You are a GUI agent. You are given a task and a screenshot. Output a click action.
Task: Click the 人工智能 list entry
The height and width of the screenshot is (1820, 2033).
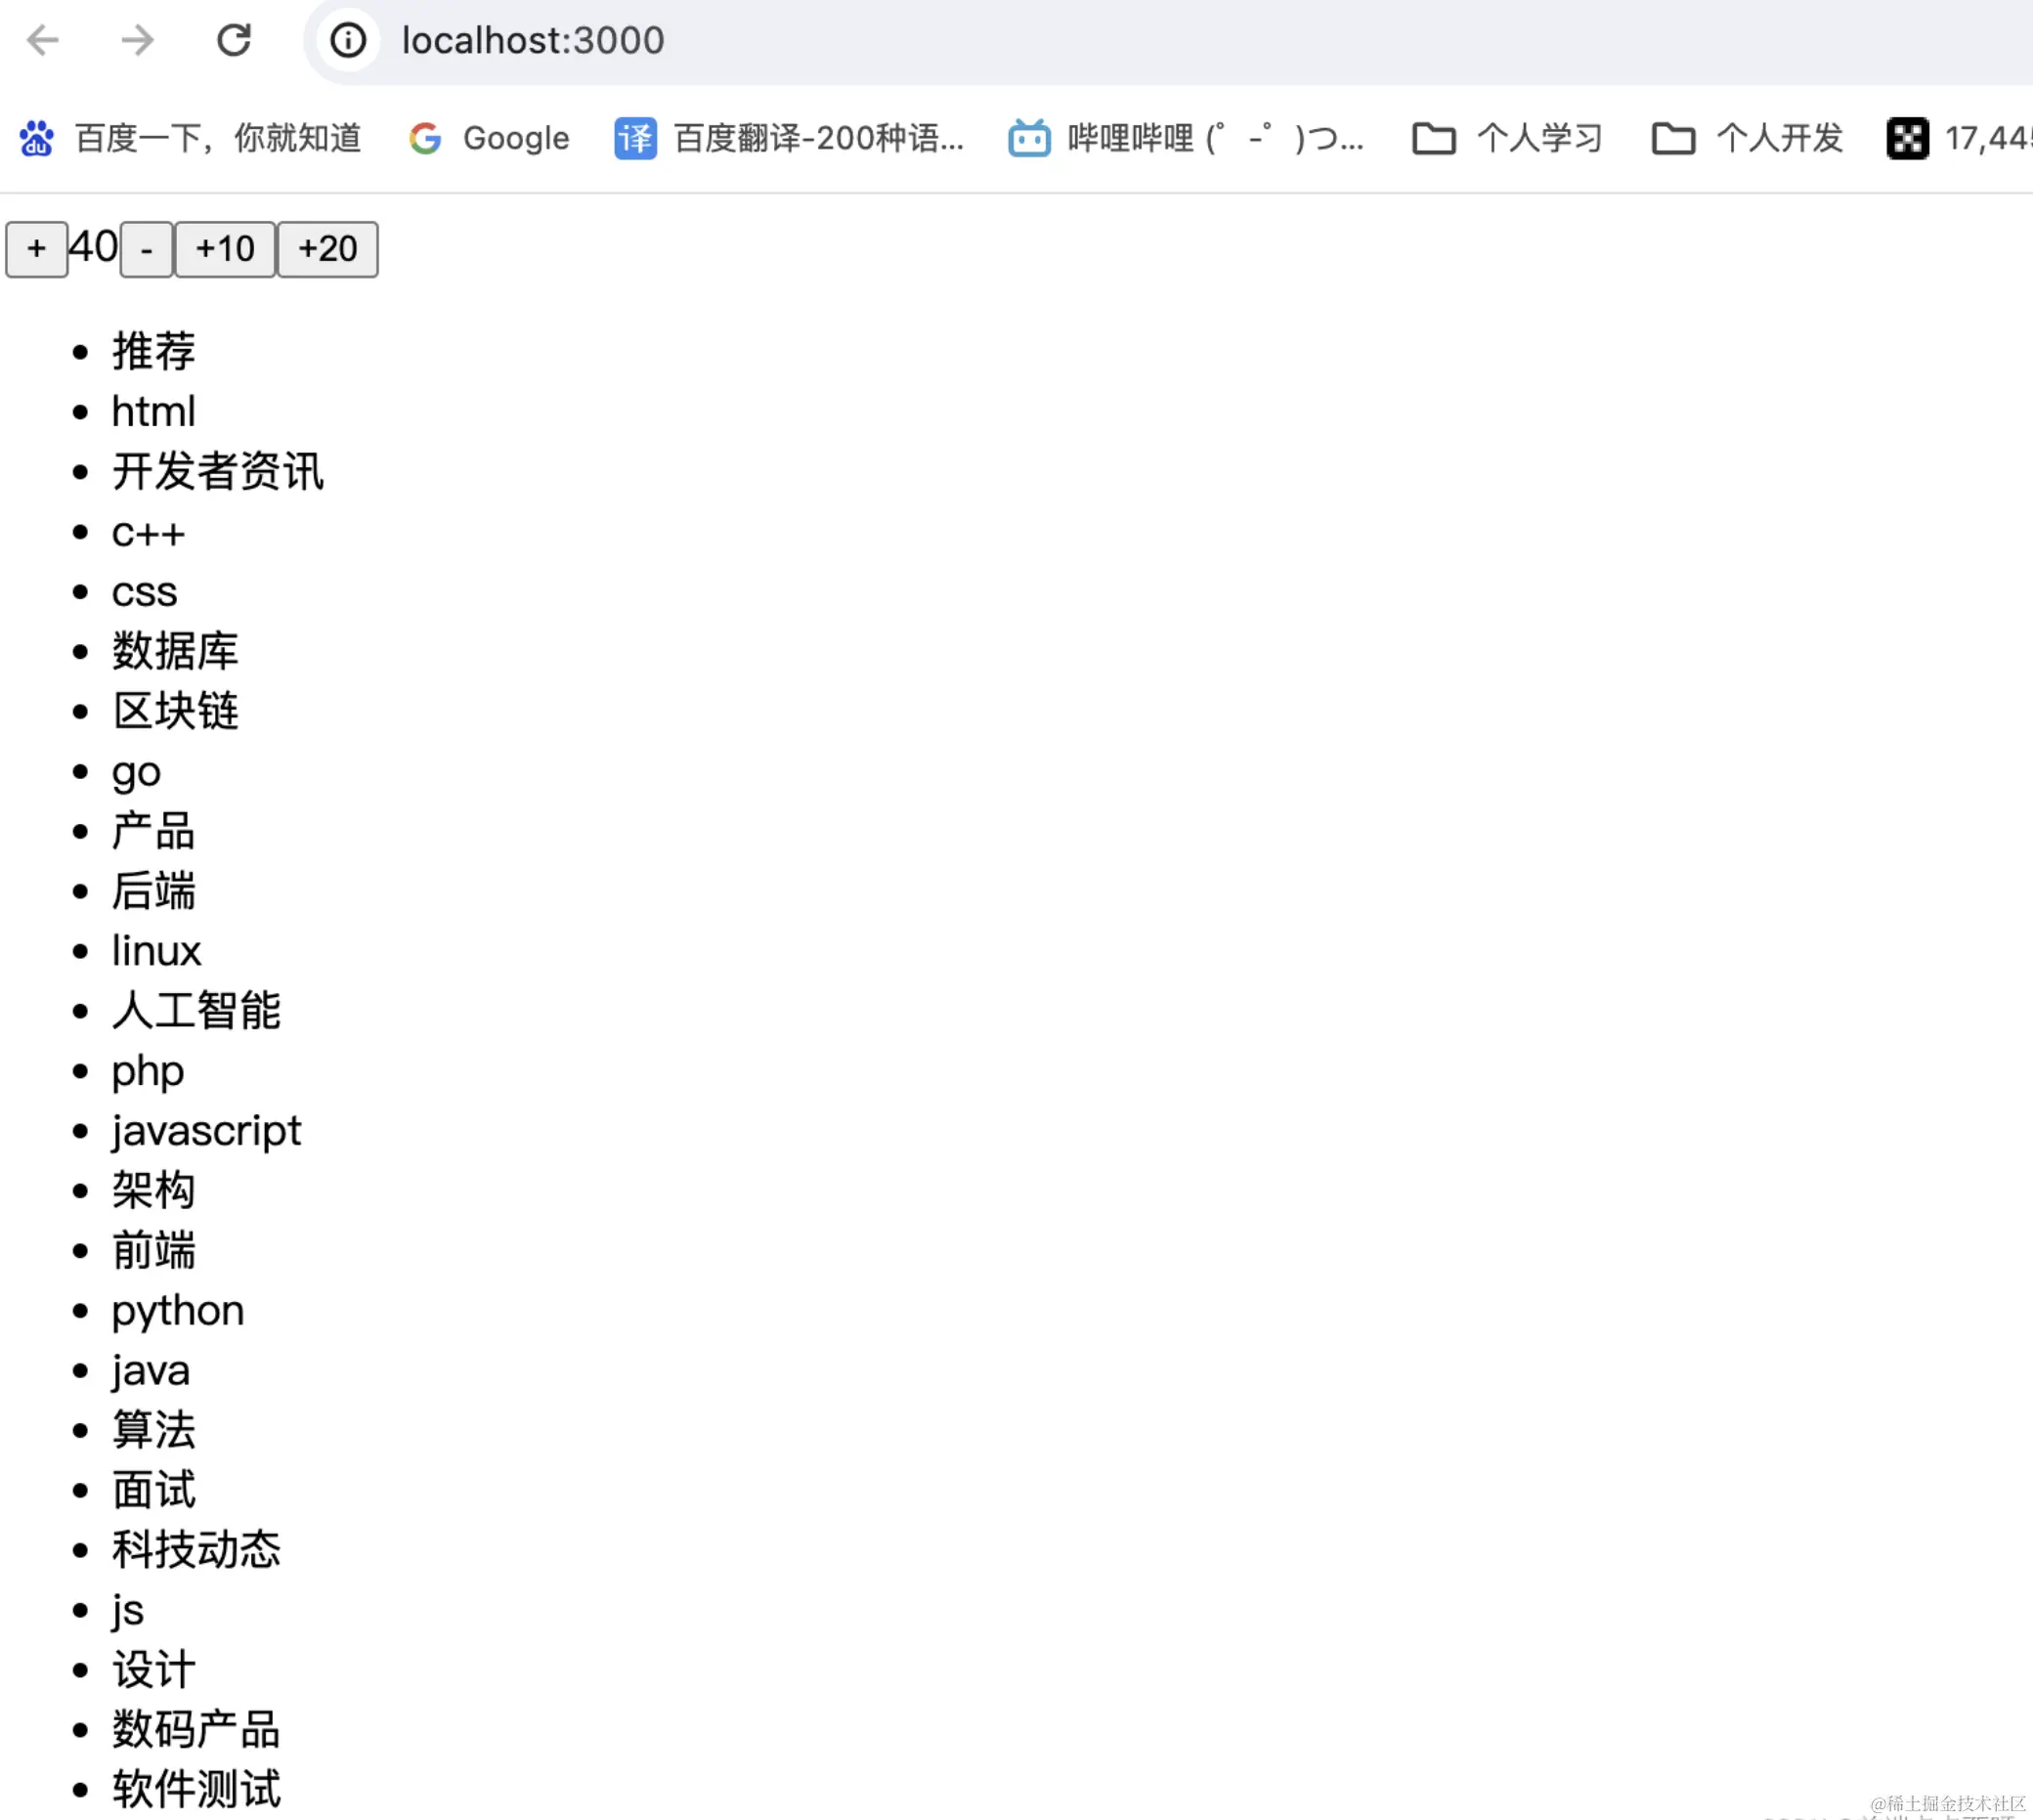196,1011
